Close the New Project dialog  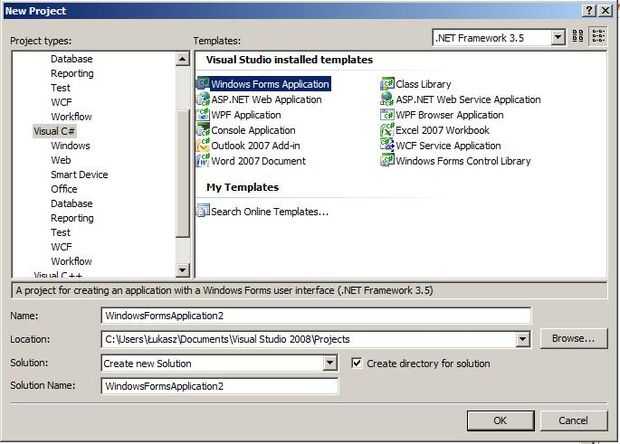coord(605,10)
